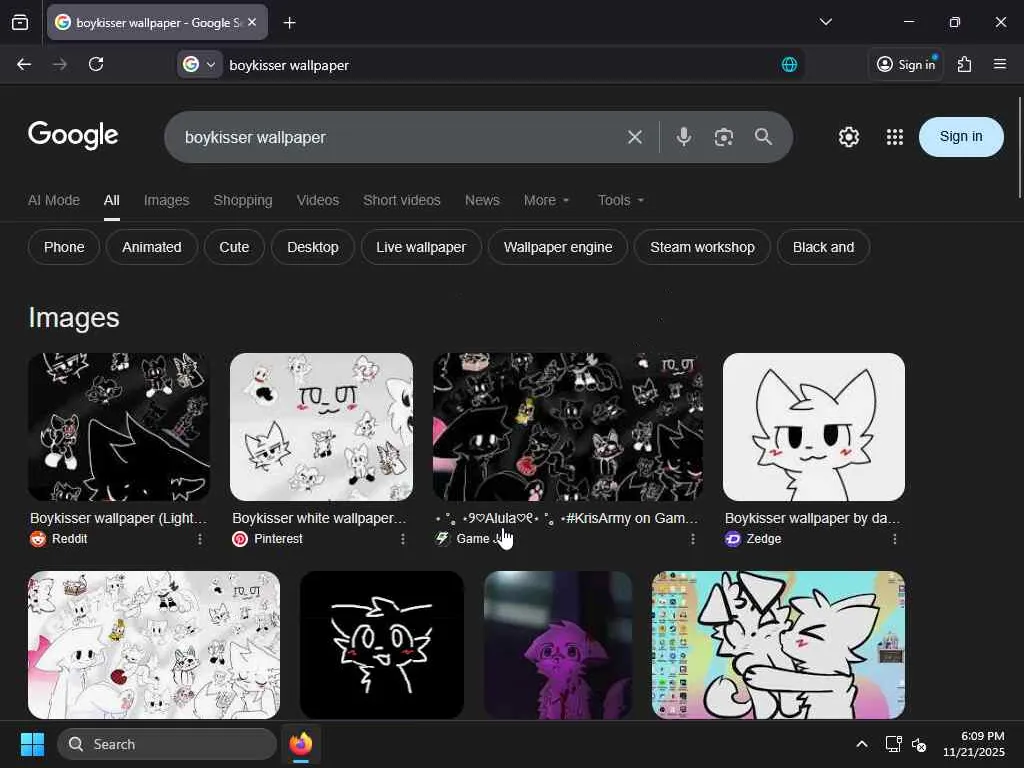This screenshot has width=1024, height=768.
Task: Switch to the Images tab
Action: point(167,200)
